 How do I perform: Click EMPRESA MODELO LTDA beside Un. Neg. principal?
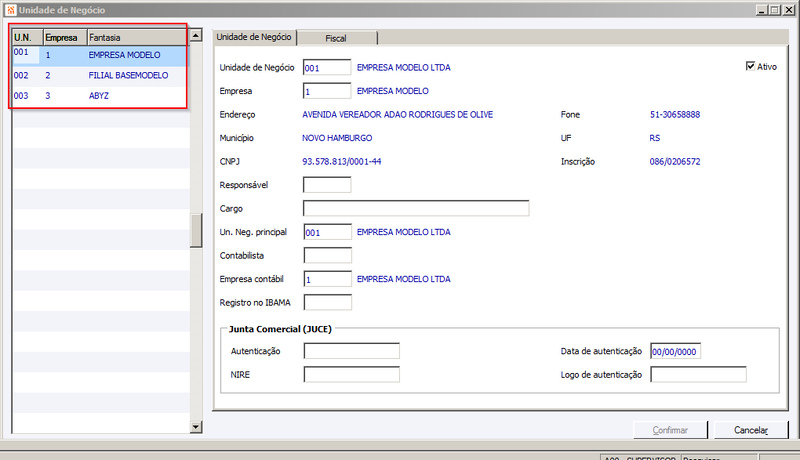click(x=404, y=232)
